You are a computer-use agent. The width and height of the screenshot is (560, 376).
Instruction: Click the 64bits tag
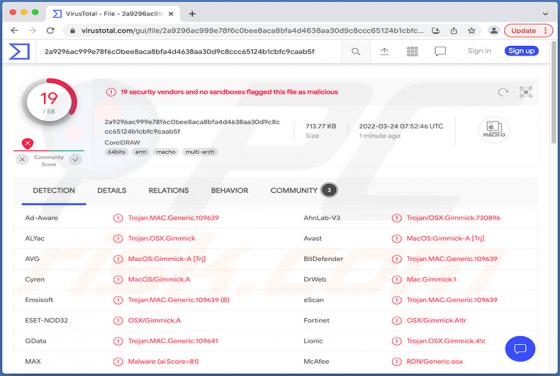116,152
